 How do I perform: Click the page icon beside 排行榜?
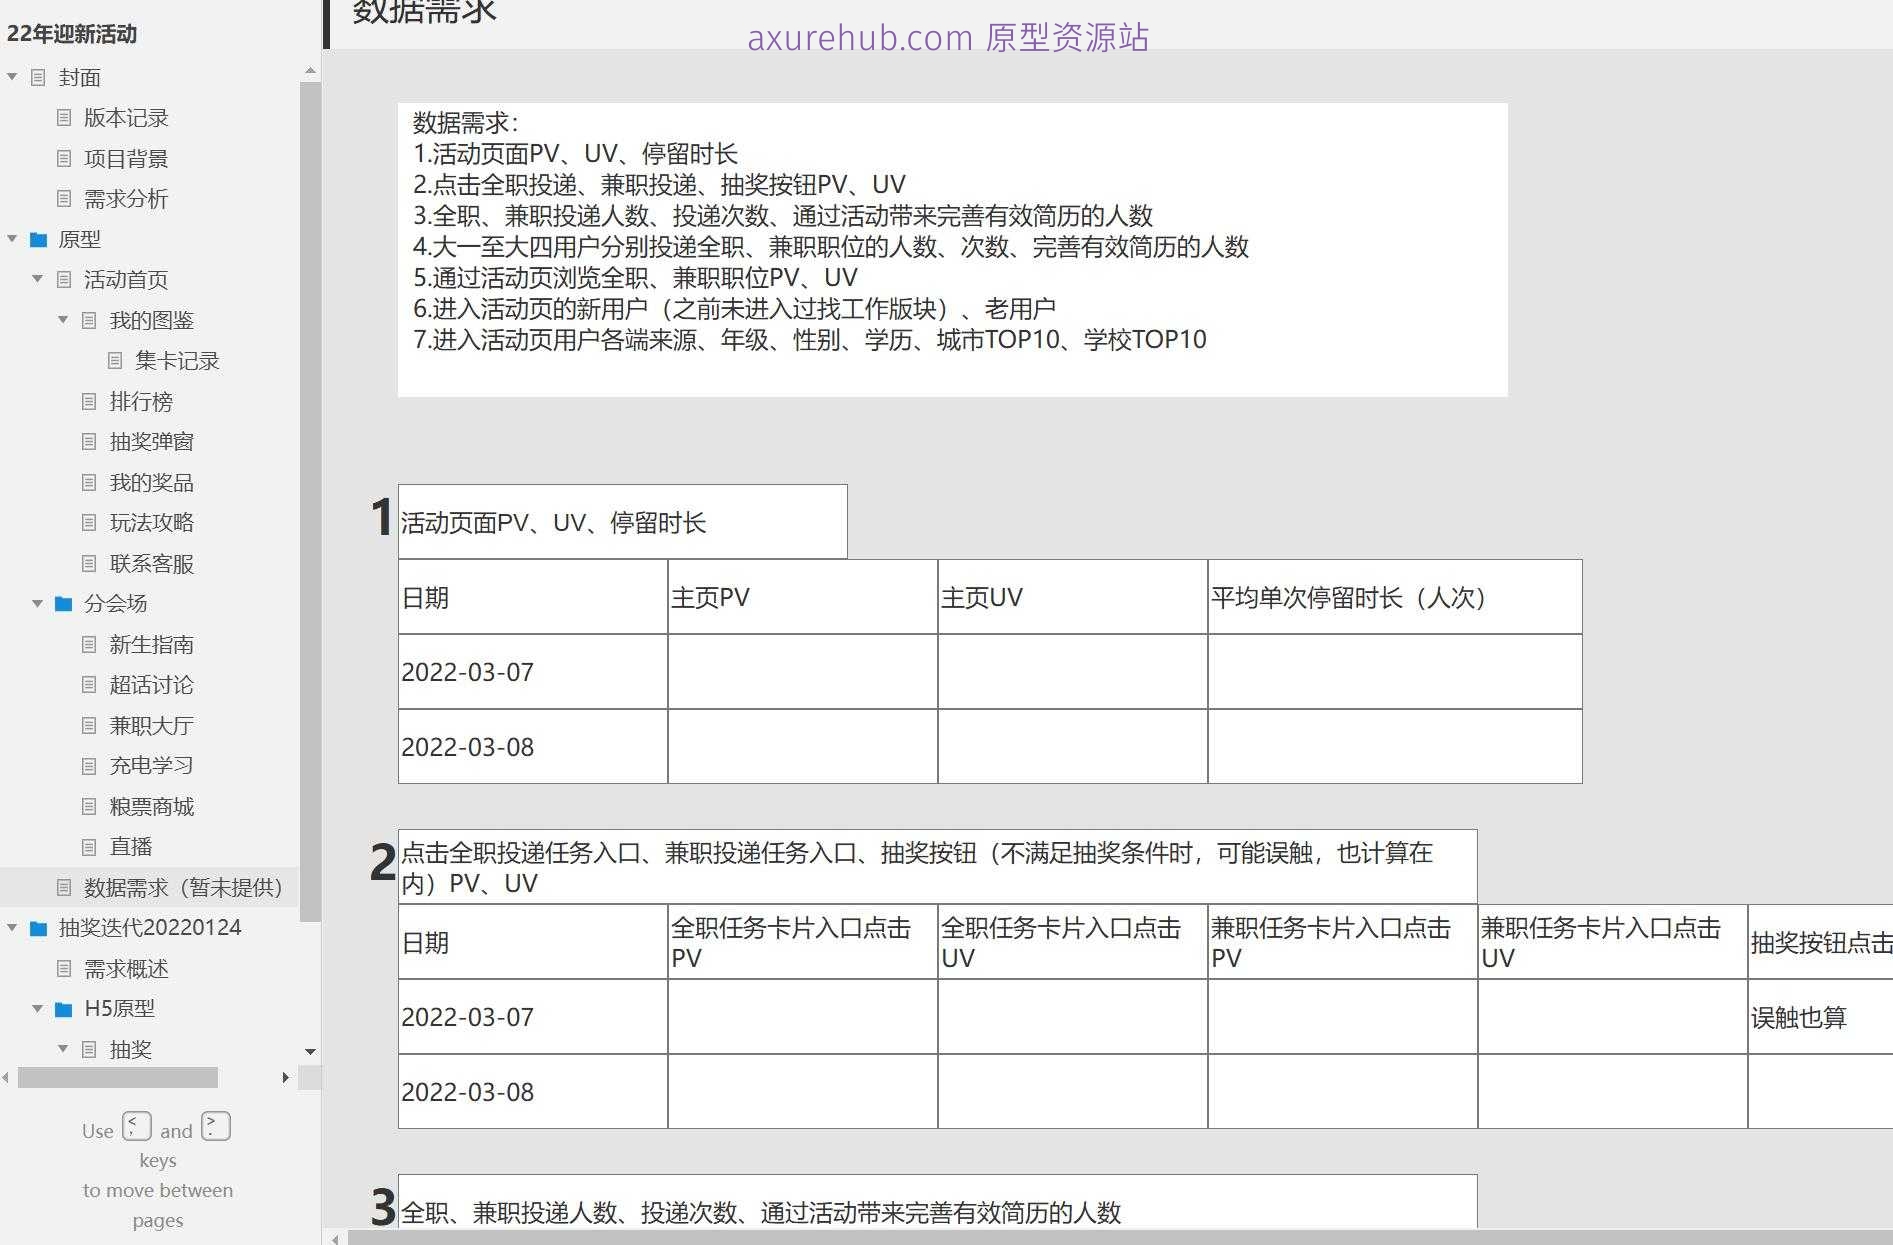tap(89, 401)
